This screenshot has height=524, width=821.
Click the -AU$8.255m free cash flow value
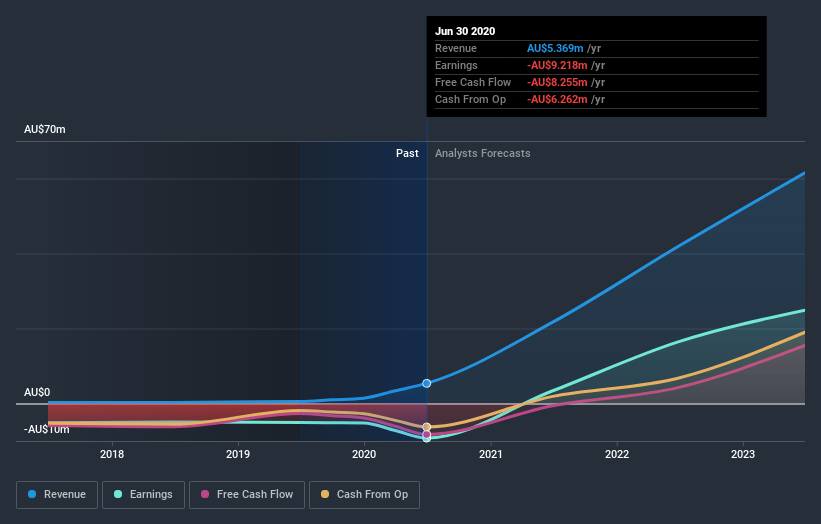point(557,82)
